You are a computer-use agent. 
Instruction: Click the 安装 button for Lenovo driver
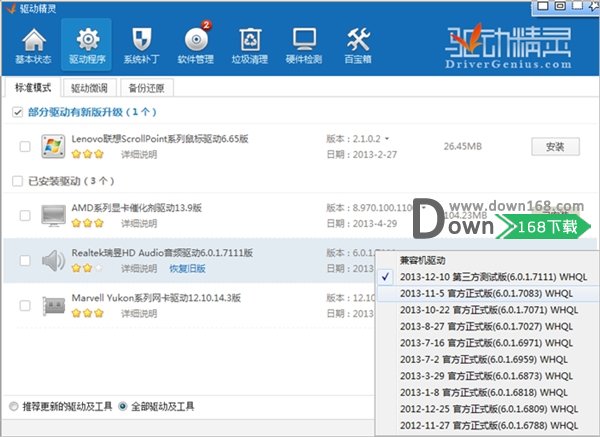pos(555,147)
